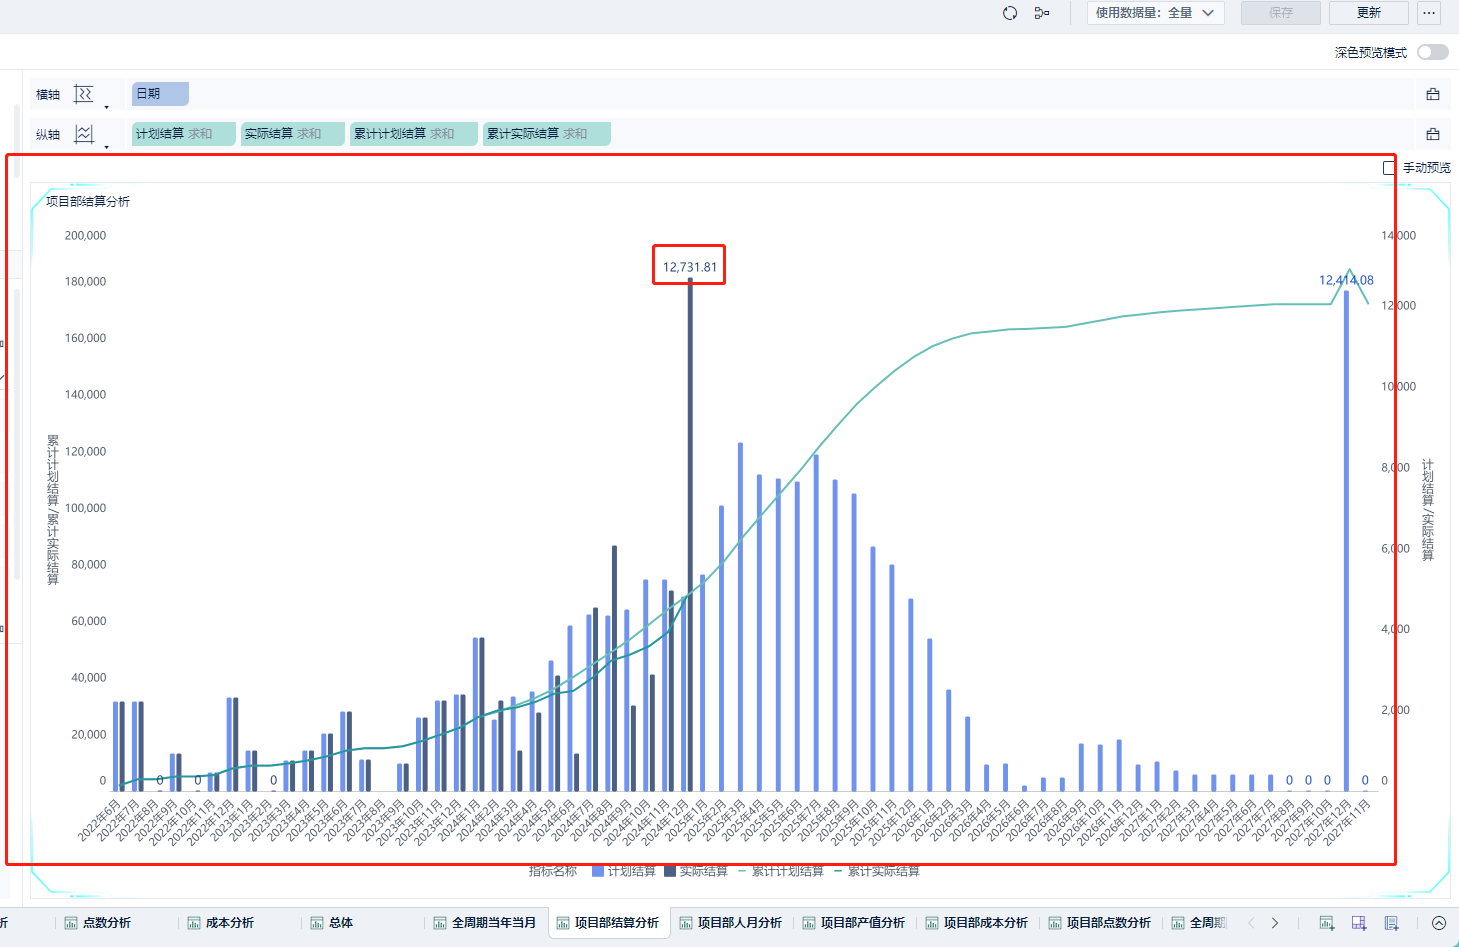Click the add analysis document icon
Image resolution: width=1459 pixels, height=947 pixels.
point(1391,923)
